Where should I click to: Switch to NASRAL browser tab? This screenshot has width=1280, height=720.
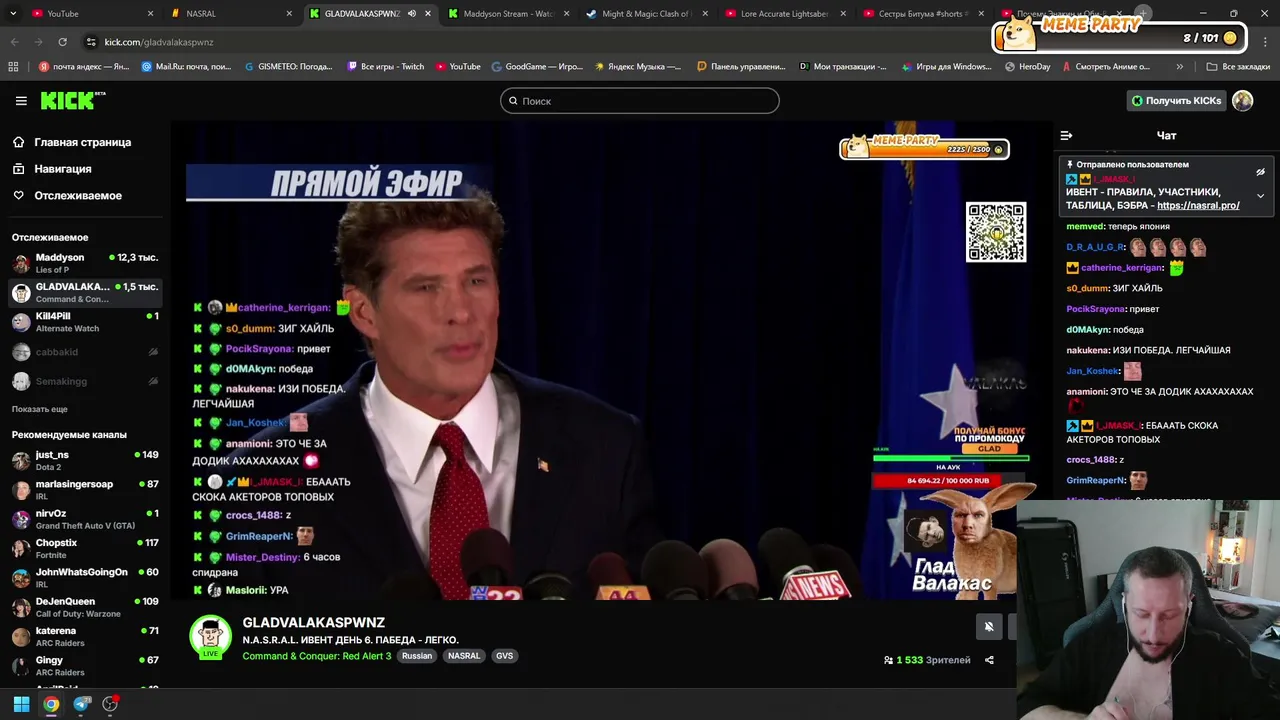click(225, 14)
